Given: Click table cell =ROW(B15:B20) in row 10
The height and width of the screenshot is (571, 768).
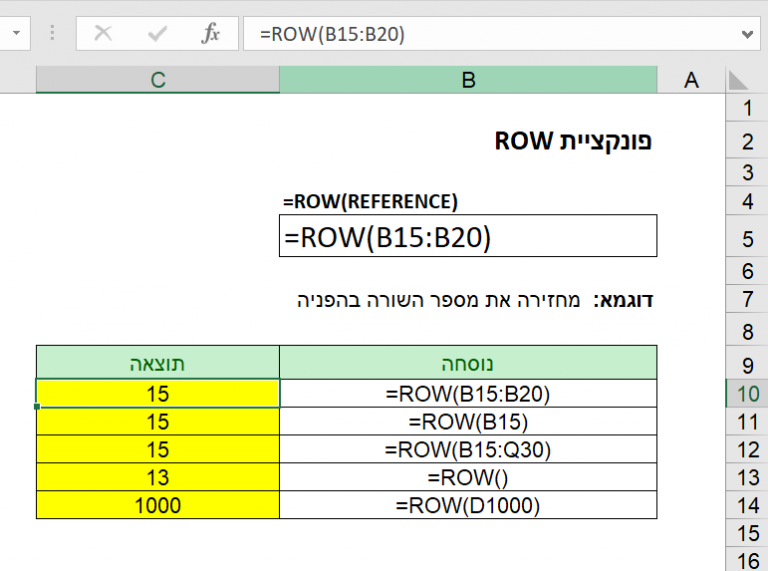Looking at the screenshot, I should pos(468,394).
